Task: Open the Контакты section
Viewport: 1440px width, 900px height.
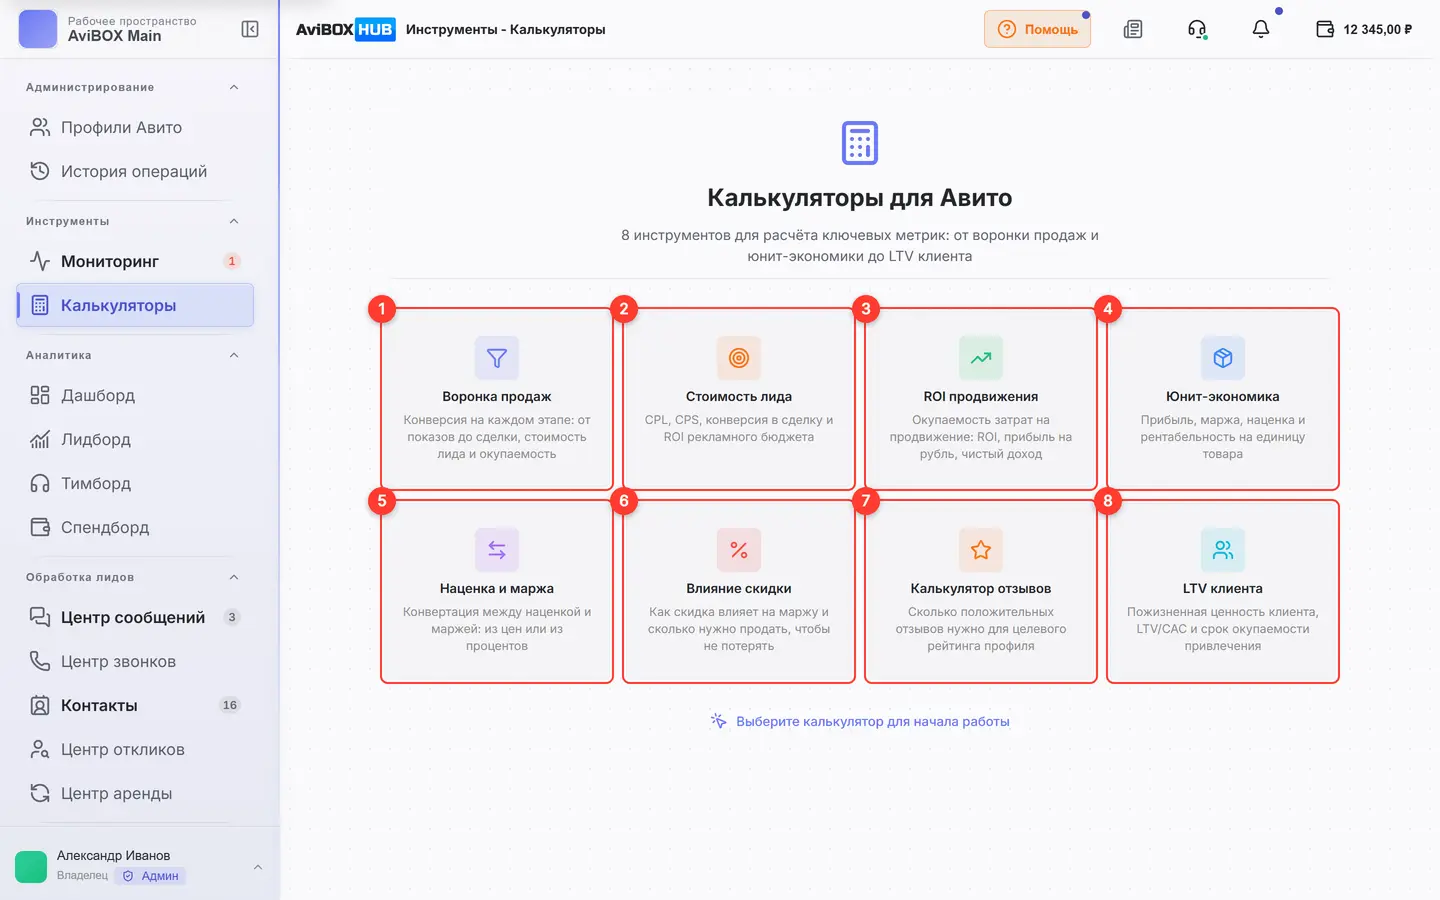Action: (x=135, y=705)
